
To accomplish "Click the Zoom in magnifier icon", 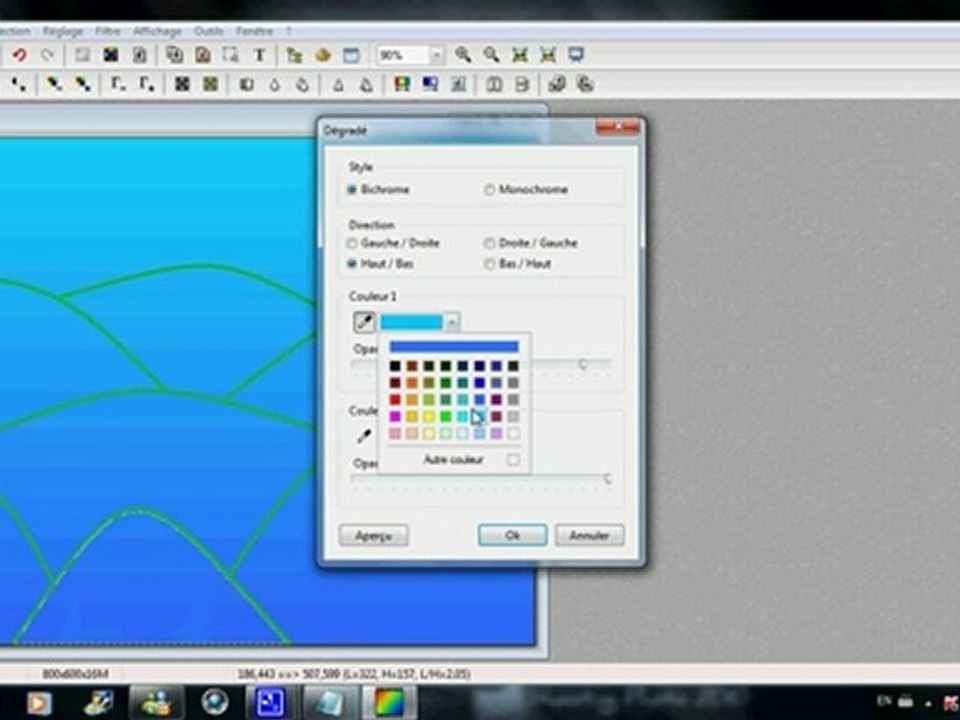I will (x=463, y=55).
